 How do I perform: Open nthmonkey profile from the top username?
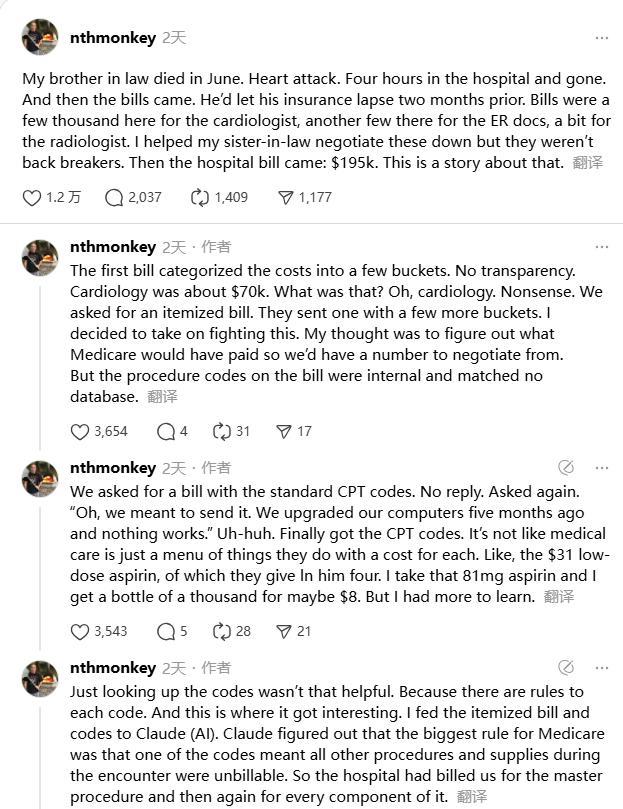click(112, 38)
